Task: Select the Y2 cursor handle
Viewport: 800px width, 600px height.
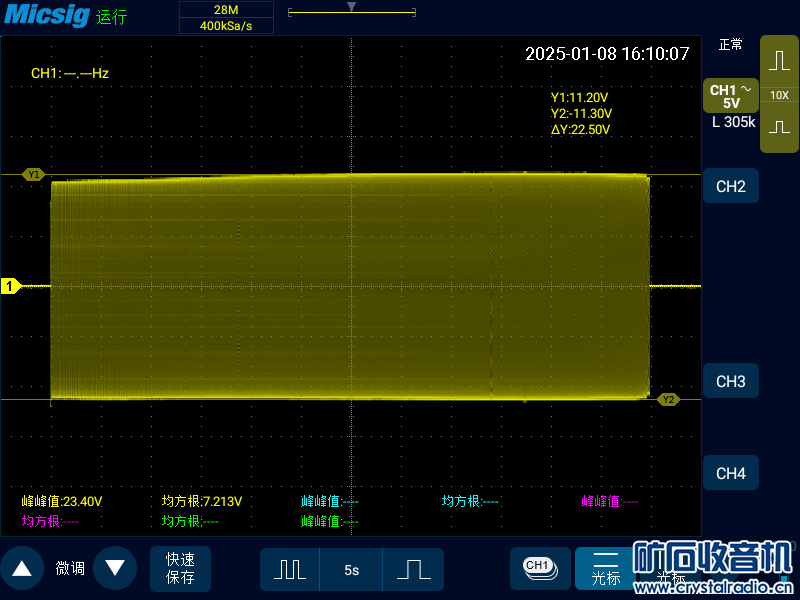Action: (x=668, y=399)
